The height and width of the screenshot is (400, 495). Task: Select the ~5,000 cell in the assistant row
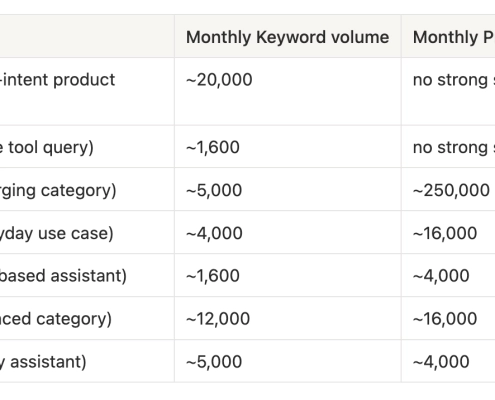[288, 361]
